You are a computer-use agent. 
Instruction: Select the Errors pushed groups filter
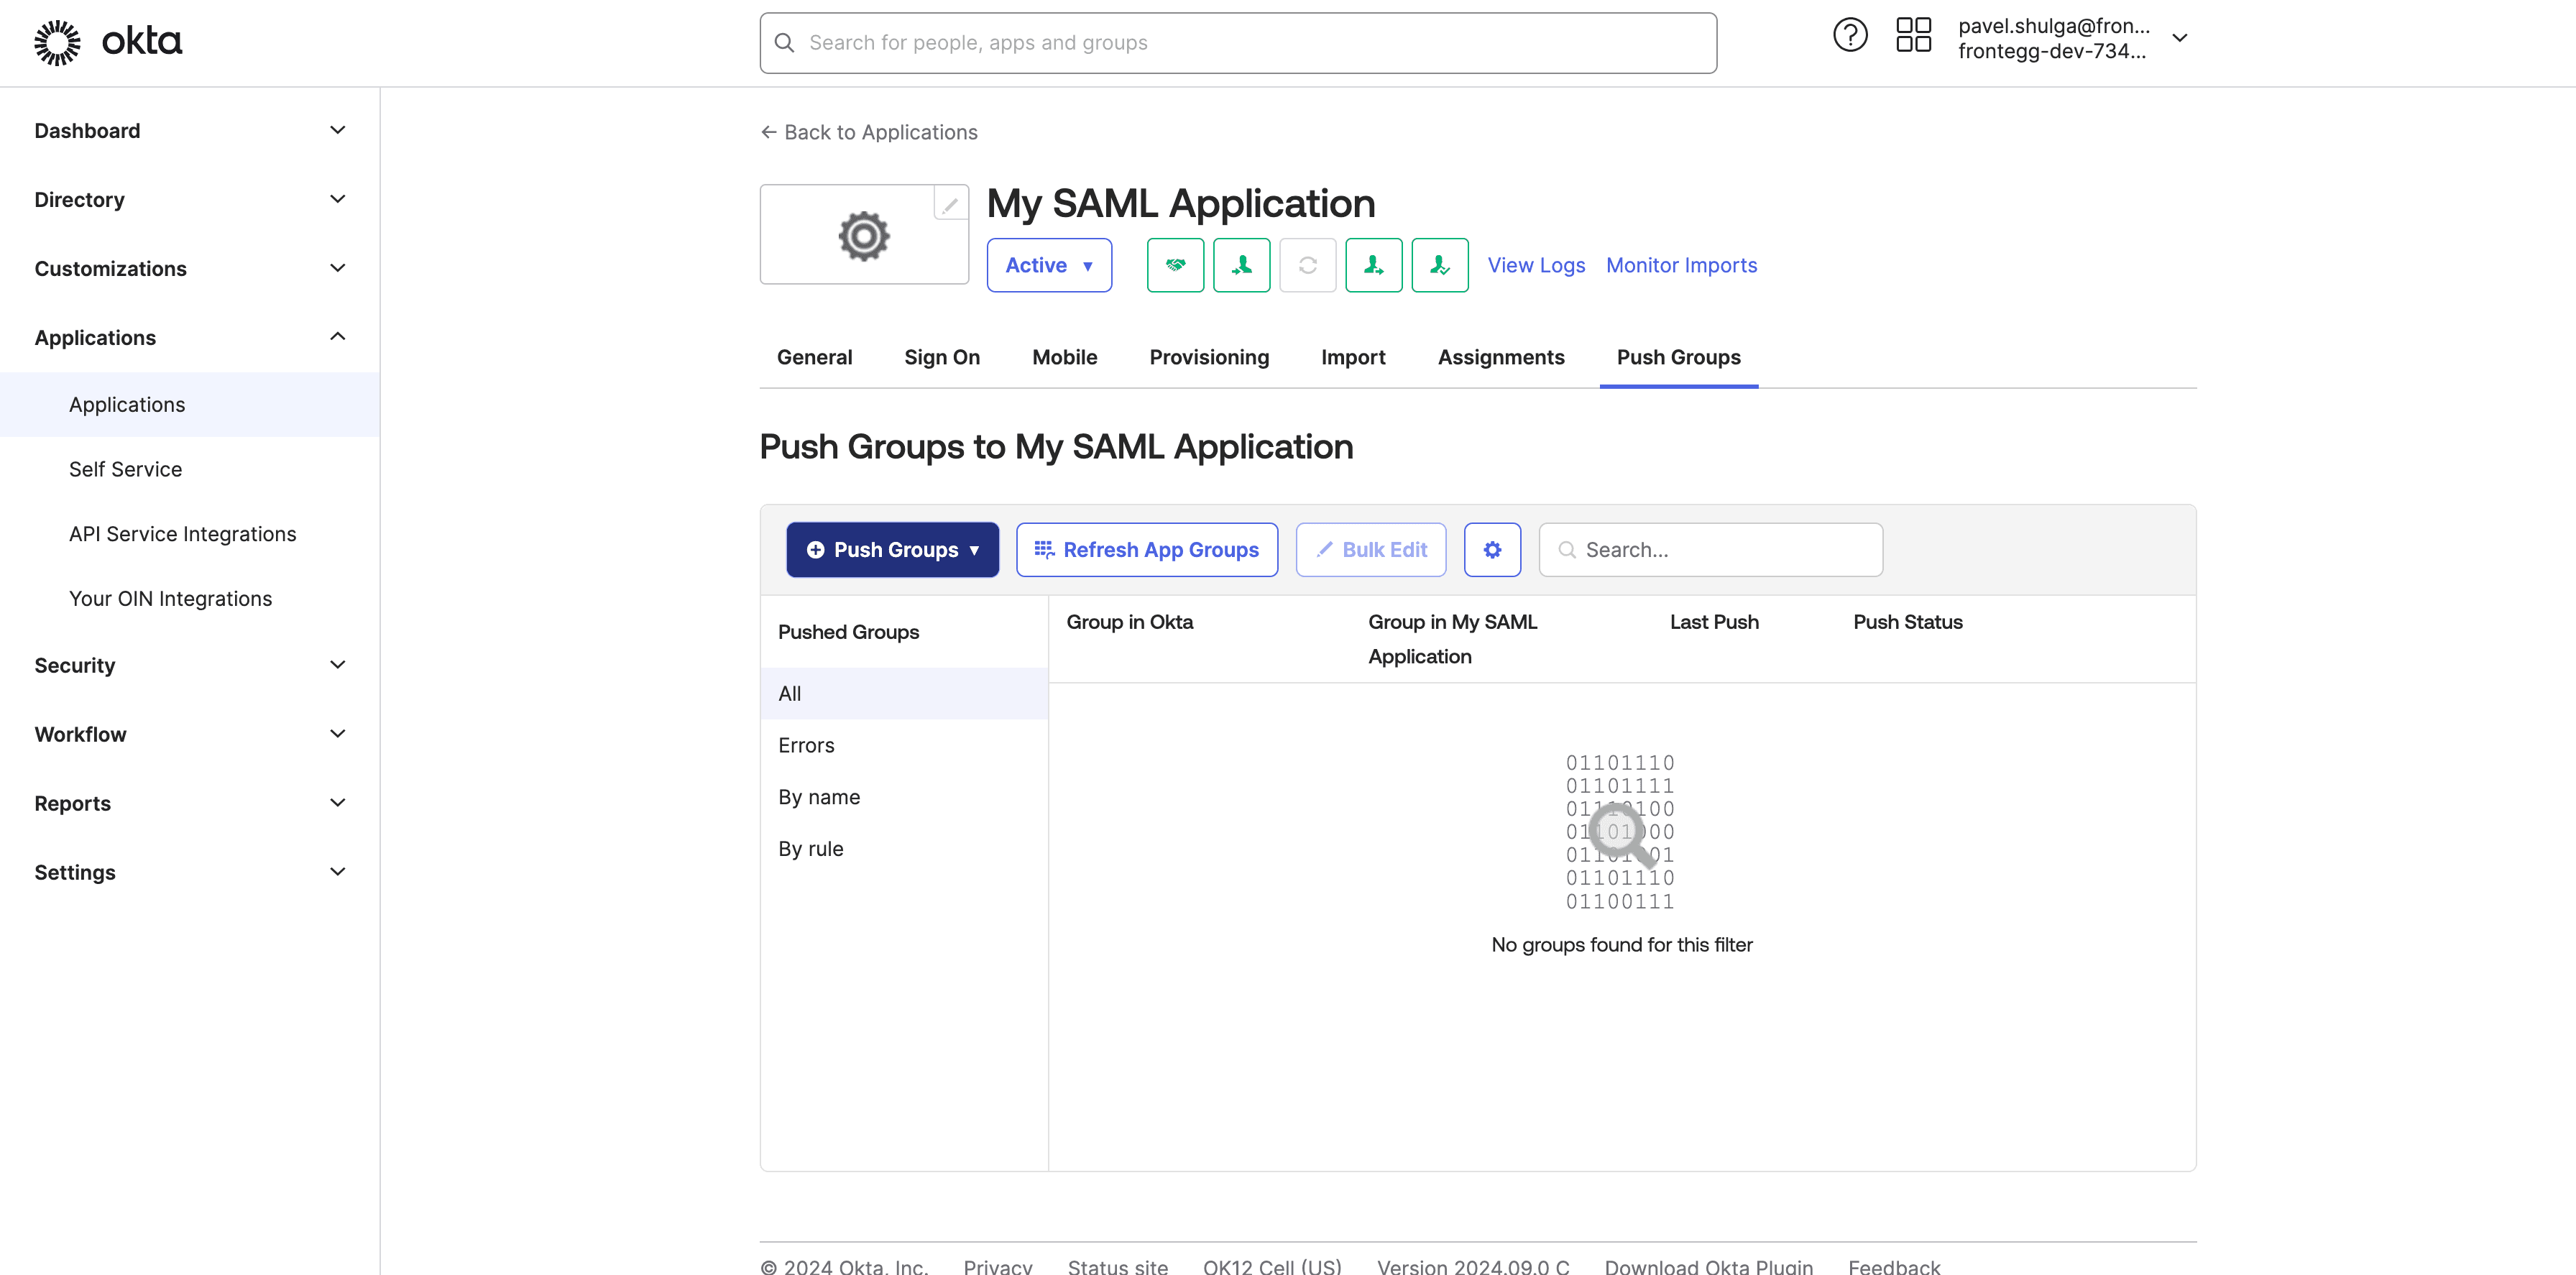904,745
